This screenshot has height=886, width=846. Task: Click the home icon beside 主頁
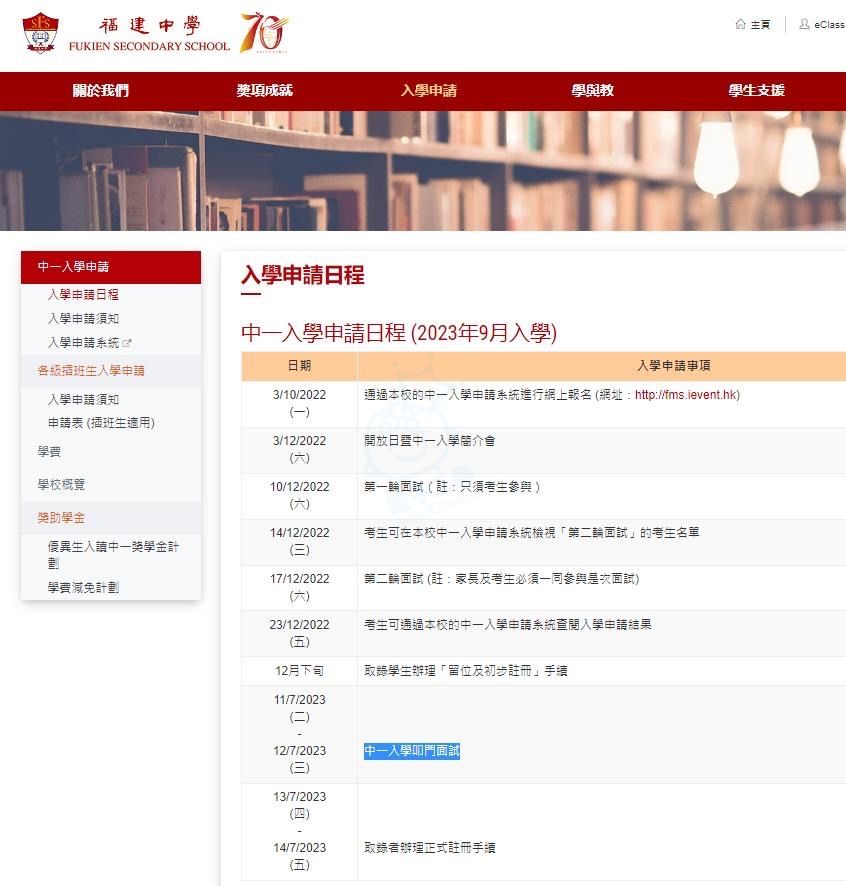[740, 24]
